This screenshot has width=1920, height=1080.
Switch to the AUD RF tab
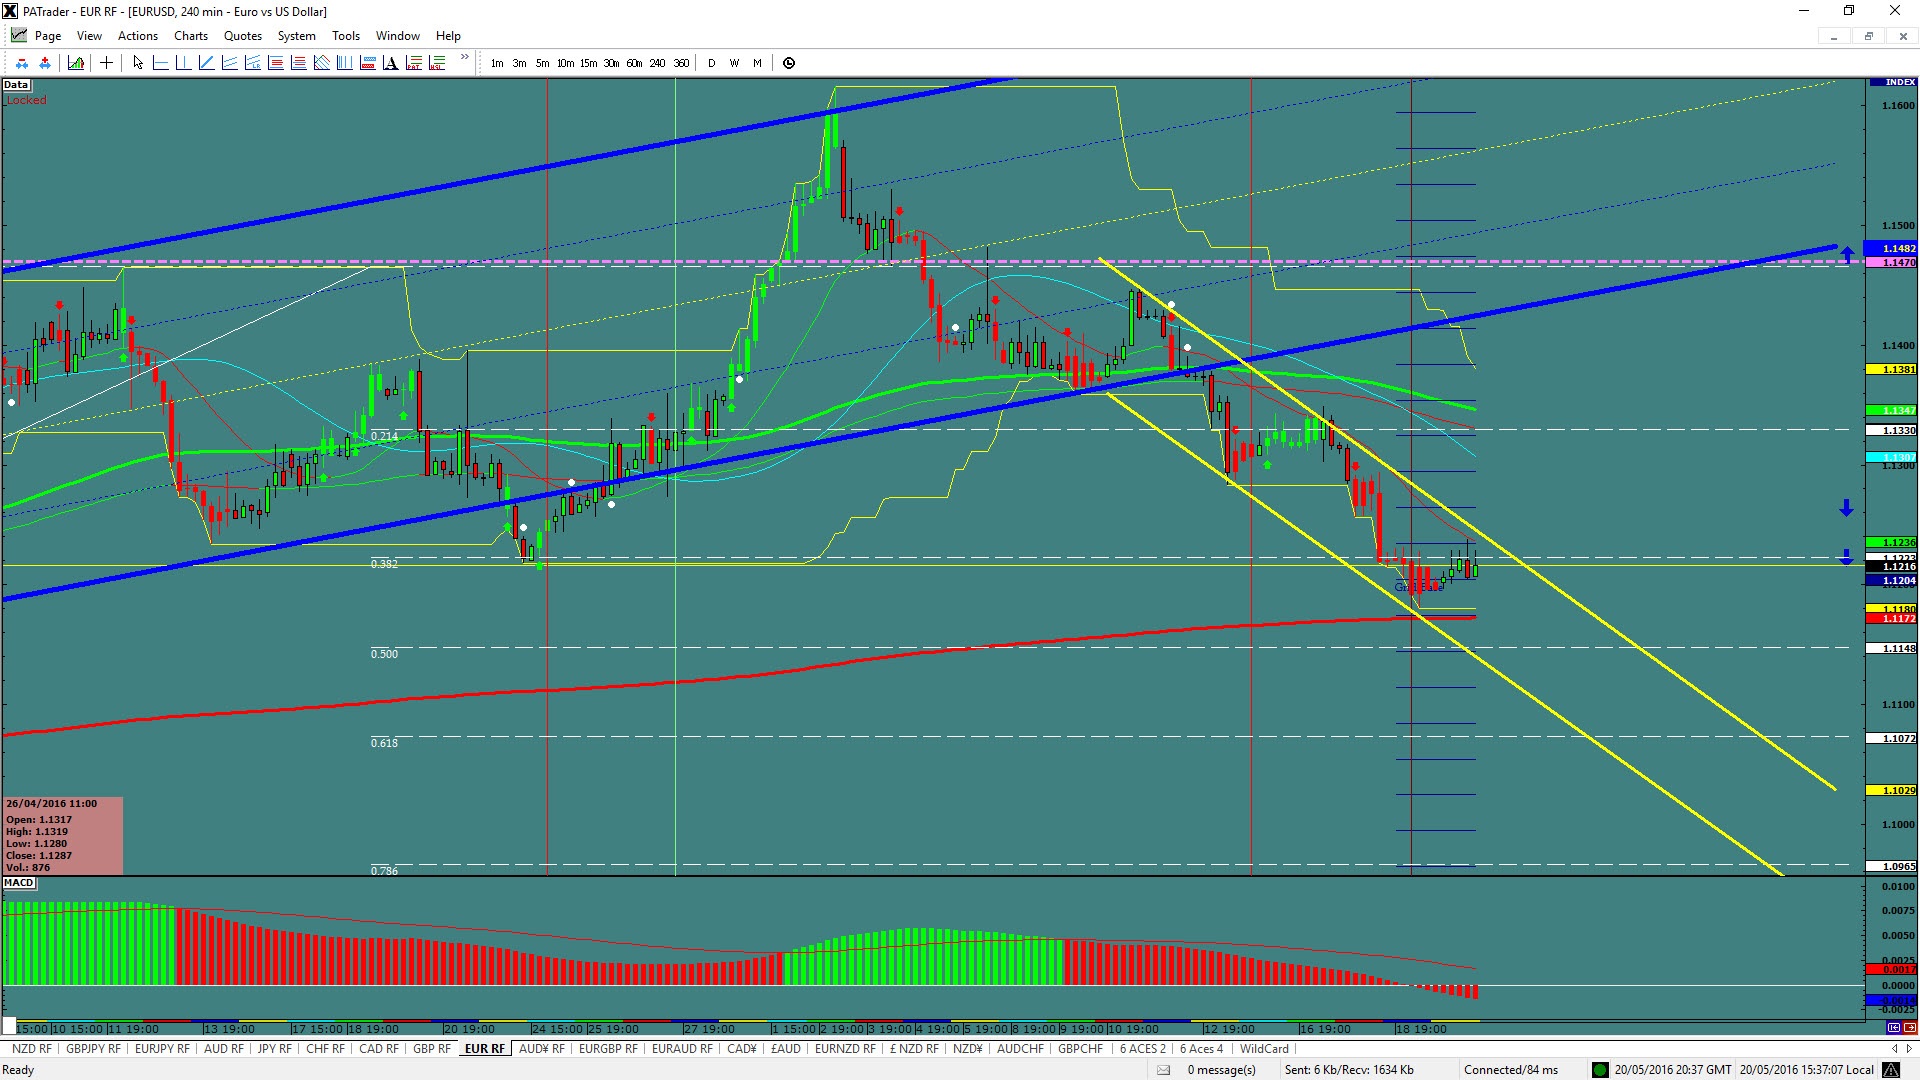tap(224, 1049)
